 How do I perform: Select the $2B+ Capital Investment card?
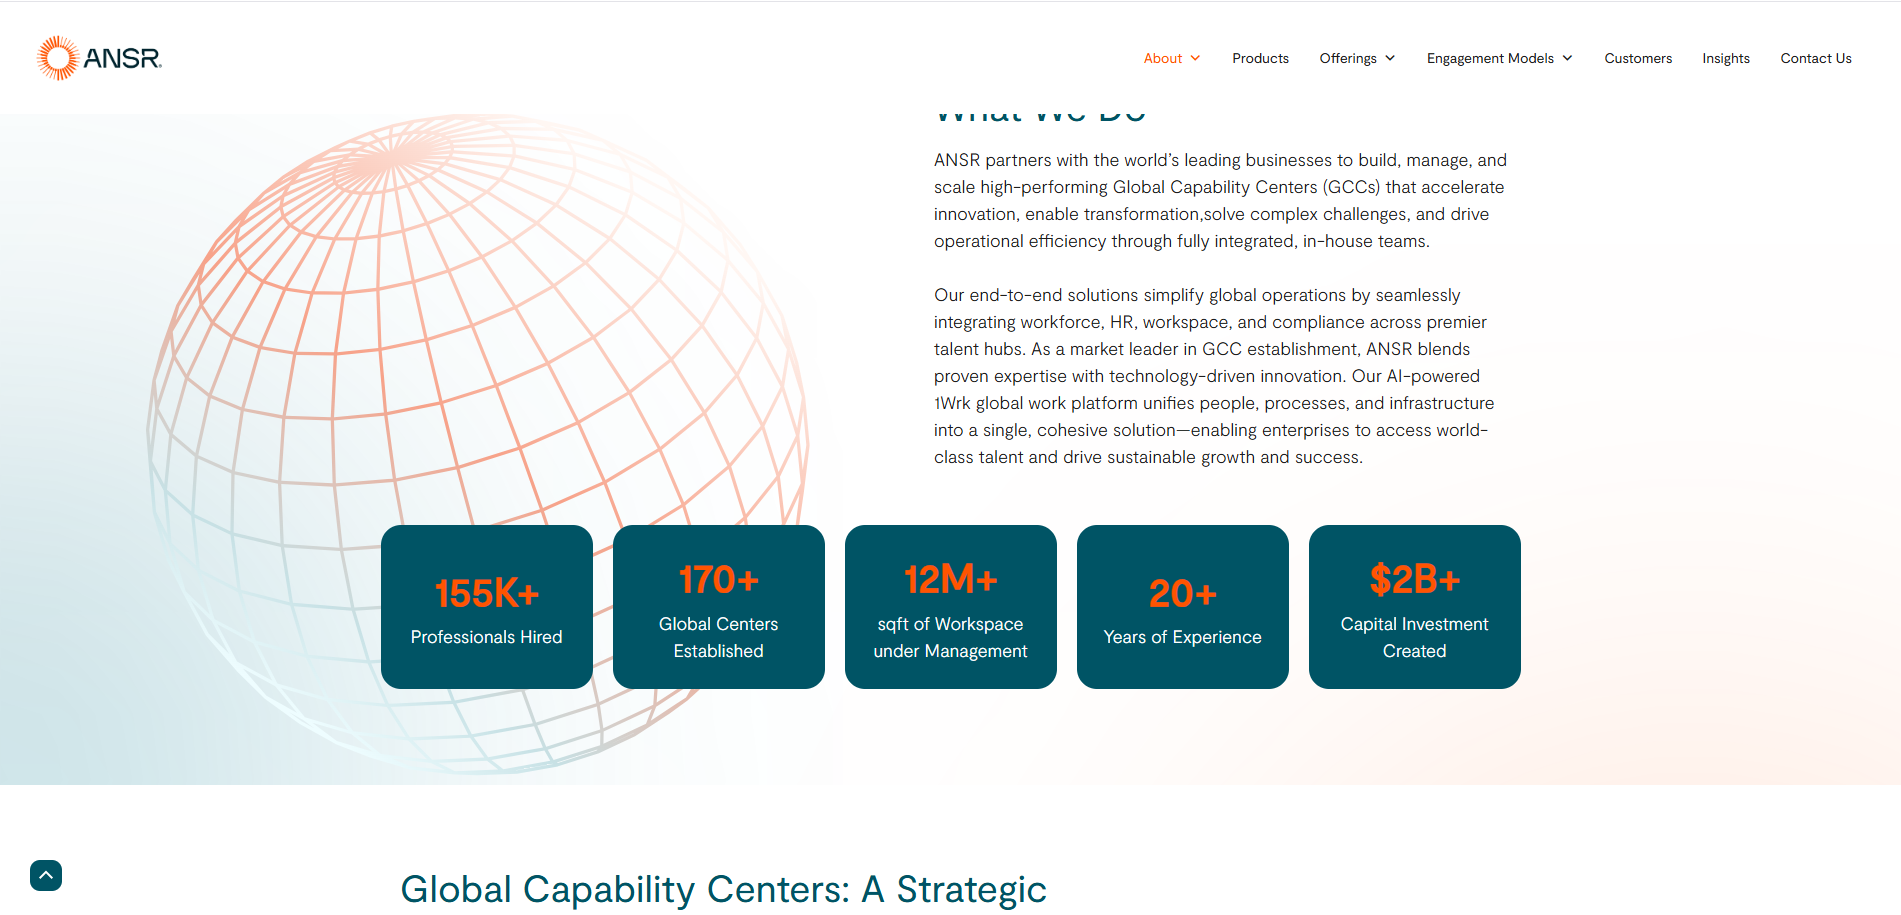click(x=1415, y=607)
